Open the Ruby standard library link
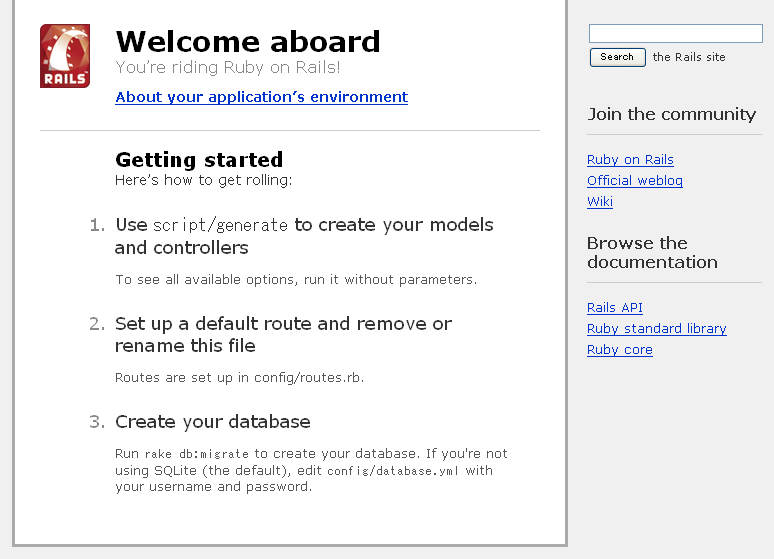The height and width of the screenshot is (559, 774). tap(657, 329)
